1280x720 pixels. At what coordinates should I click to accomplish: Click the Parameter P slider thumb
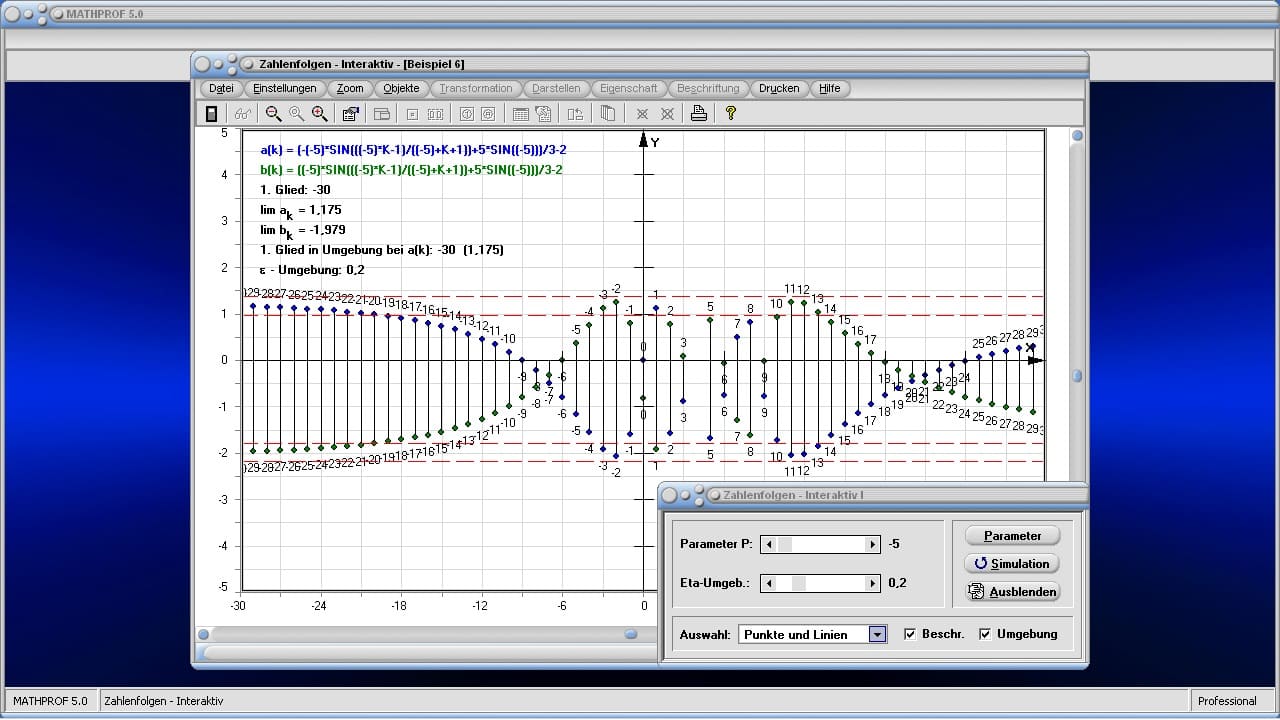[x=785, y=545]
